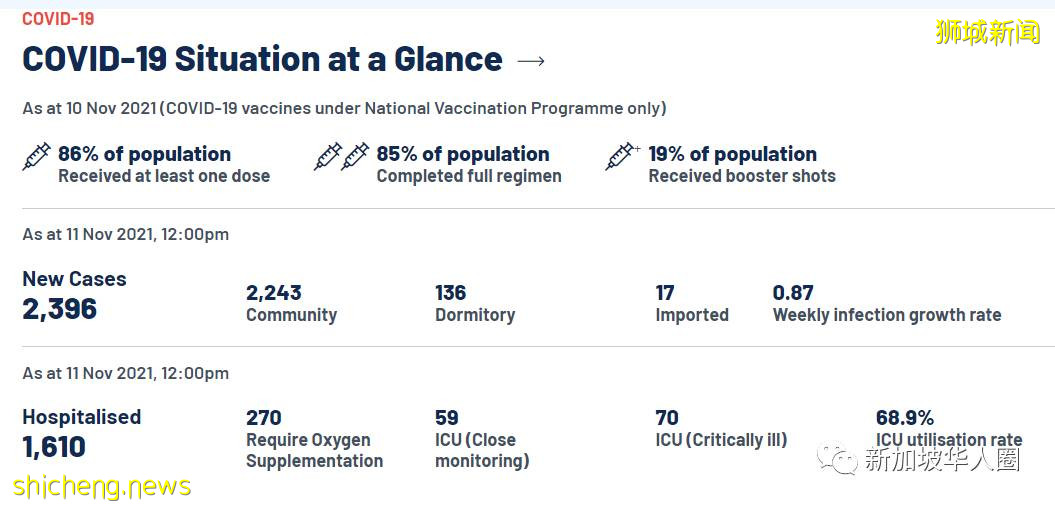The height and width of the screenshot is (506, 1055).
Task: Click the booster shot syringe icon
Action: 622,157
